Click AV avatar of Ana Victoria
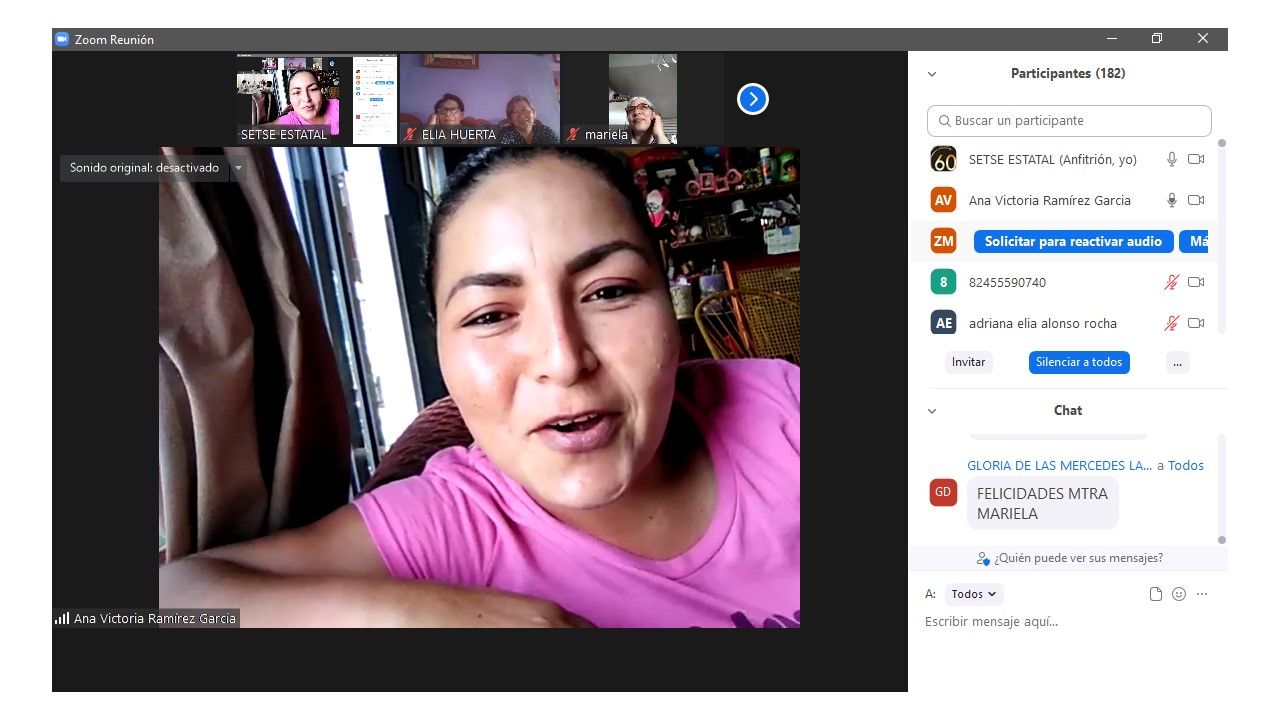The height and width of the screenshot is (720, 1280). point(943,200)
